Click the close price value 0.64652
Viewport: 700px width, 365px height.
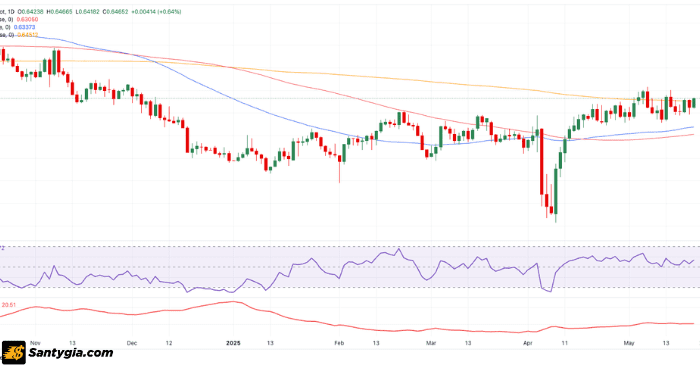118,12
